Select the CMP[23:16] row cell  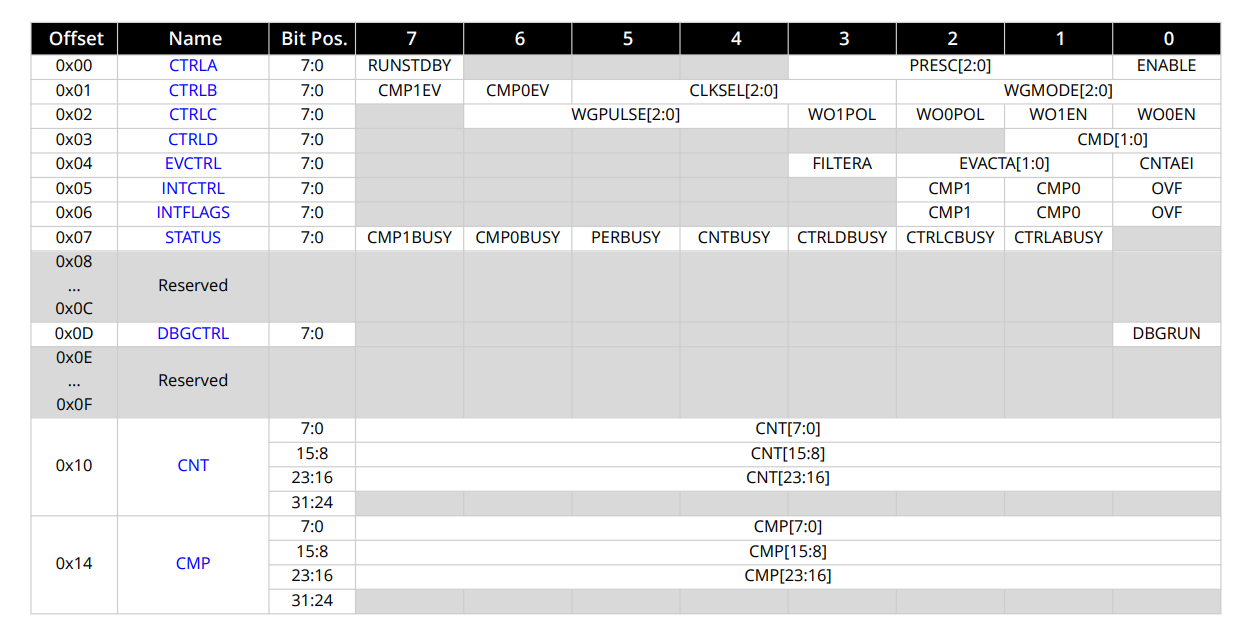click(x=788, y=575)
